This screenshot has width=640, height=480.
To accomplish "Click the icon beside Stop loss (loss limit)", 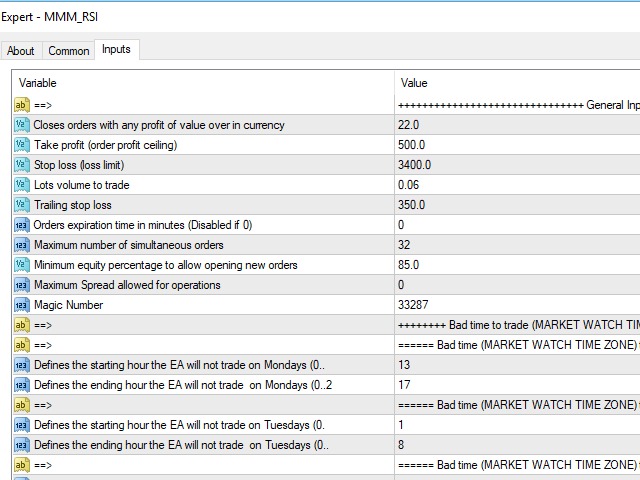I will (22, 165).
